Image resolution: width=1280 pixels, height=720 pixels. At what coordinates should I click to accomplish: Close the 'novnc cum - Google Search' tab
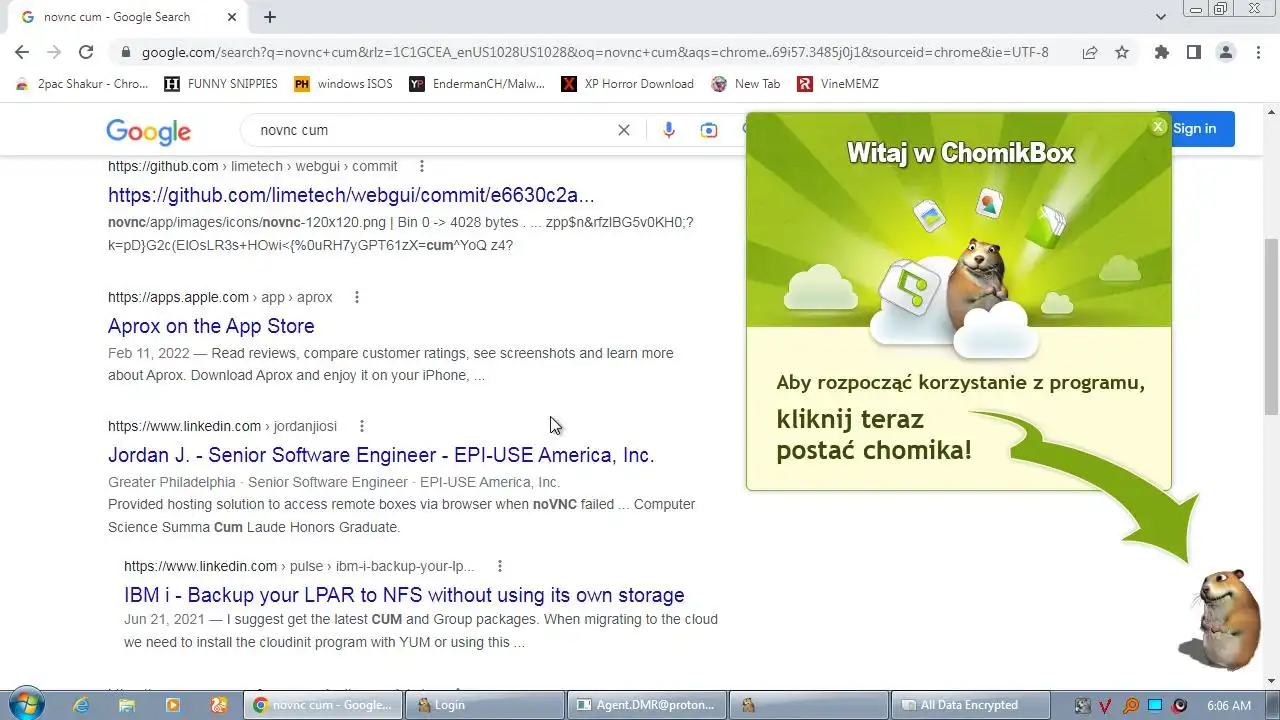tap(232, 17)
